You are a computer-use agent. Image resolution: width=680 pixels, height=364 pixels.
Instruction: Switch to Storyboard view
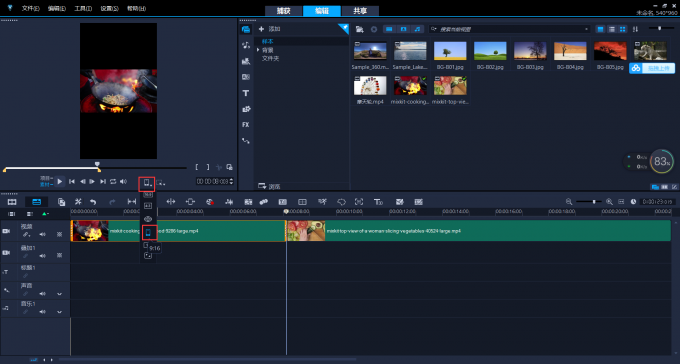[12, 202]
